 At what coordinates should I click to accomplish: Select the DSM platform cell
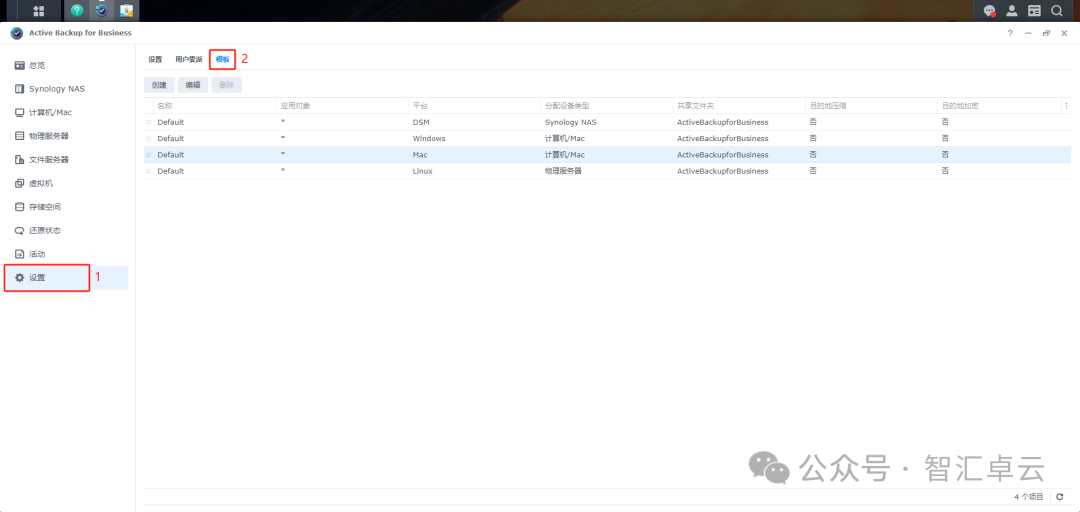pyautogui.click(x=421, y=122)
